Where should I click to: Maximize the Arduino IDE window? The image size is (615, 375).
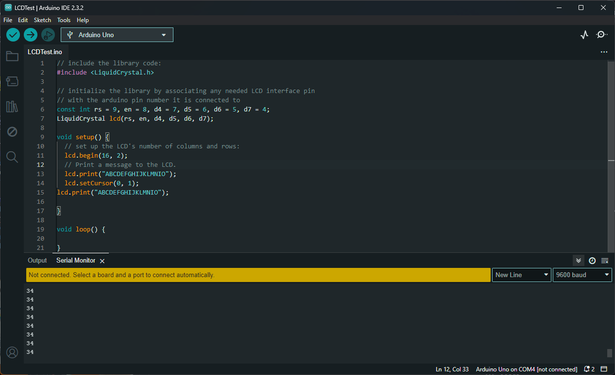581,7
